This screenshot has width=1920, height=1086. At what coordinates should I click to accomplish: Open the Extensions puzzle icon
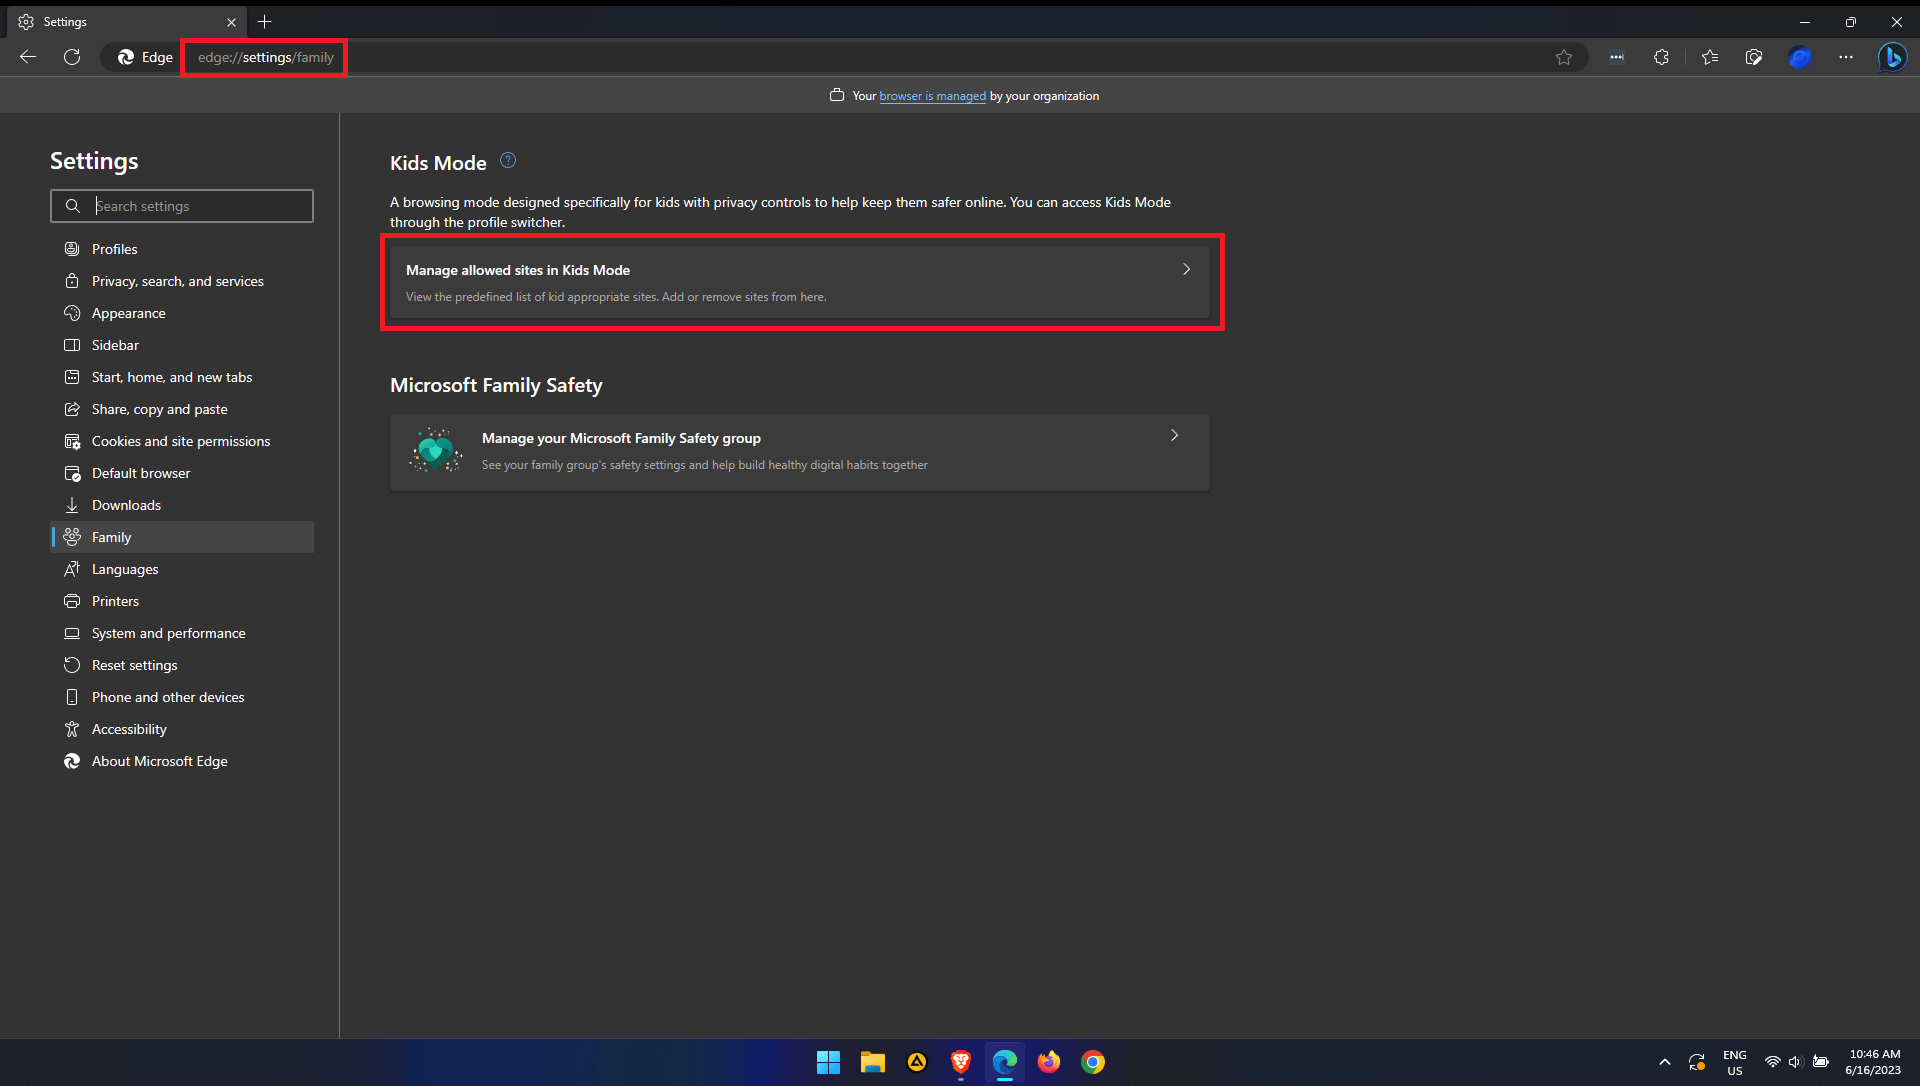click(x=1661, y=57)
